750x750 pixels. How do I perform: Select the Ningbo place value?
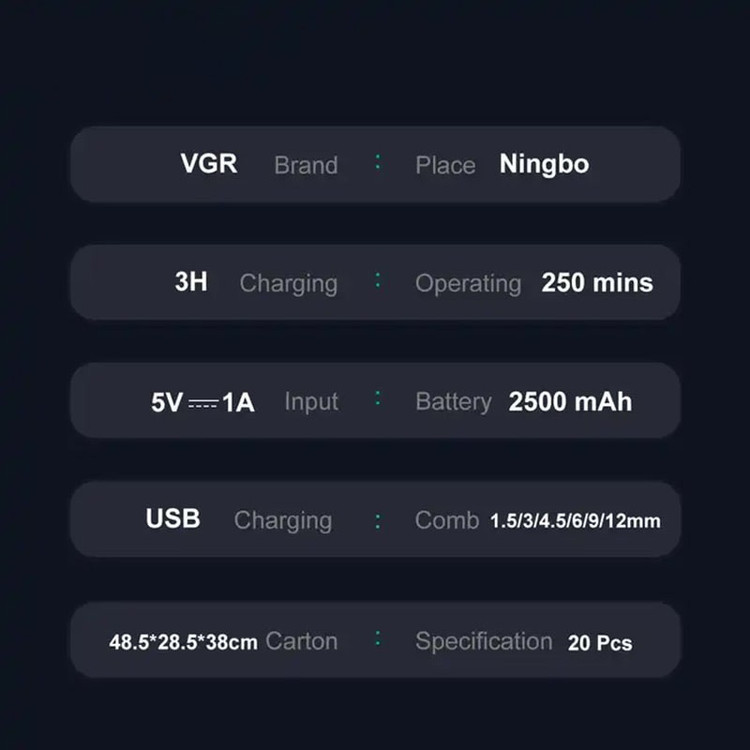[544, 164]
